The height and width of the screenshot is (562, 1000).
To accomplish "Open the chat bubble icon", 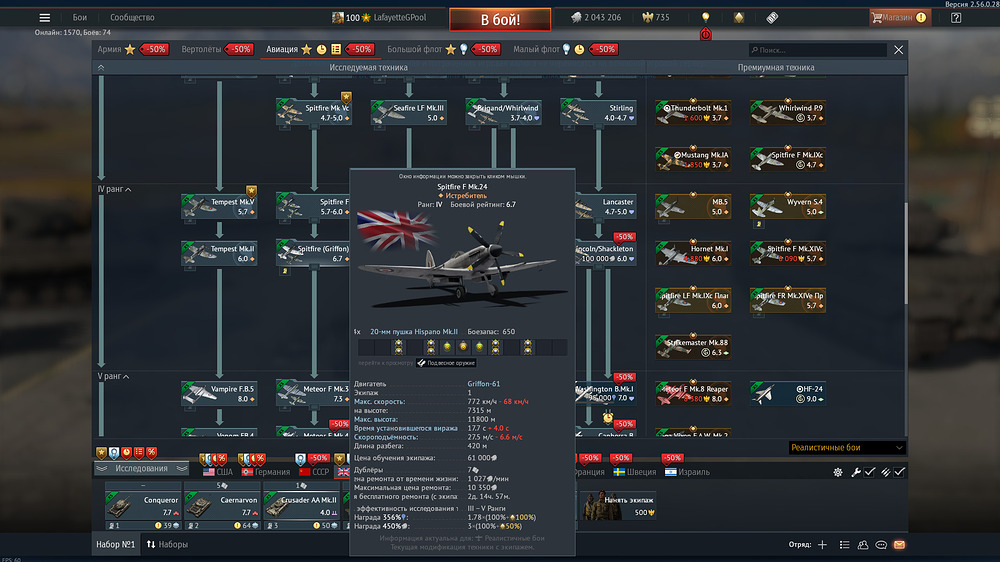I will coord(881,545).
